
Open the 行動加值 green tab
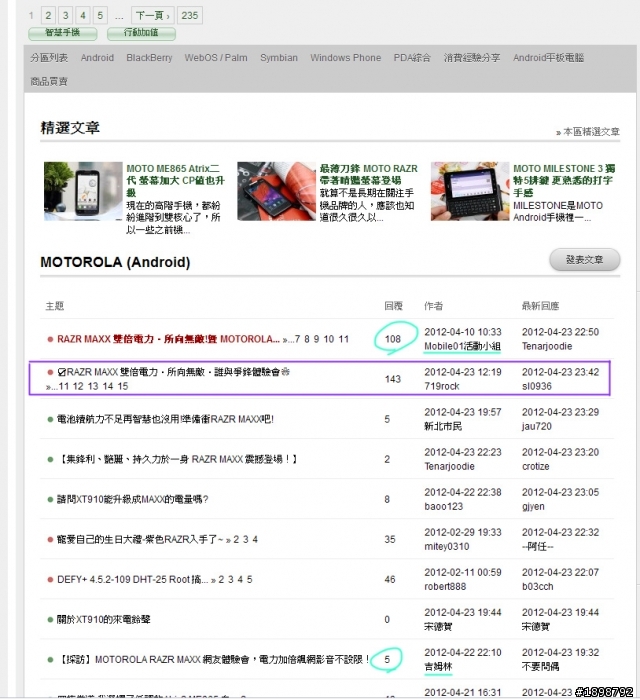(141, 33)
